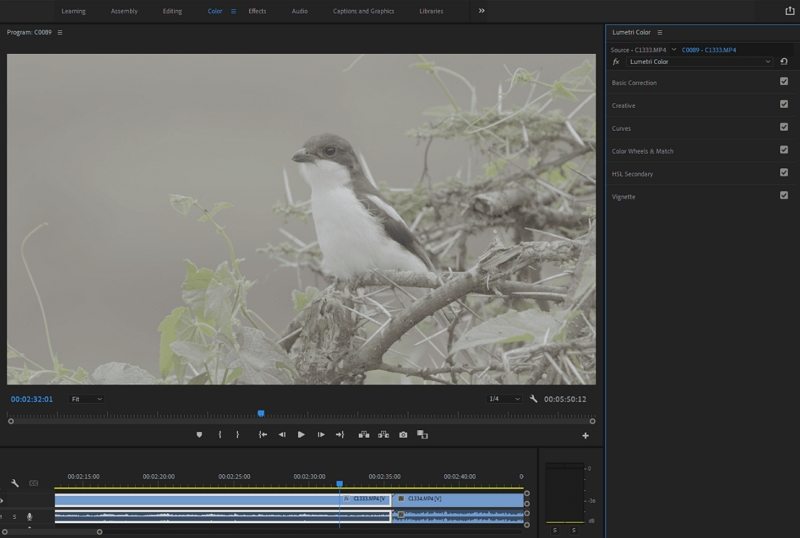Expand the HSL Secondary section
Image resolution: width=800 pixels, height=538 pixels.
632,174
